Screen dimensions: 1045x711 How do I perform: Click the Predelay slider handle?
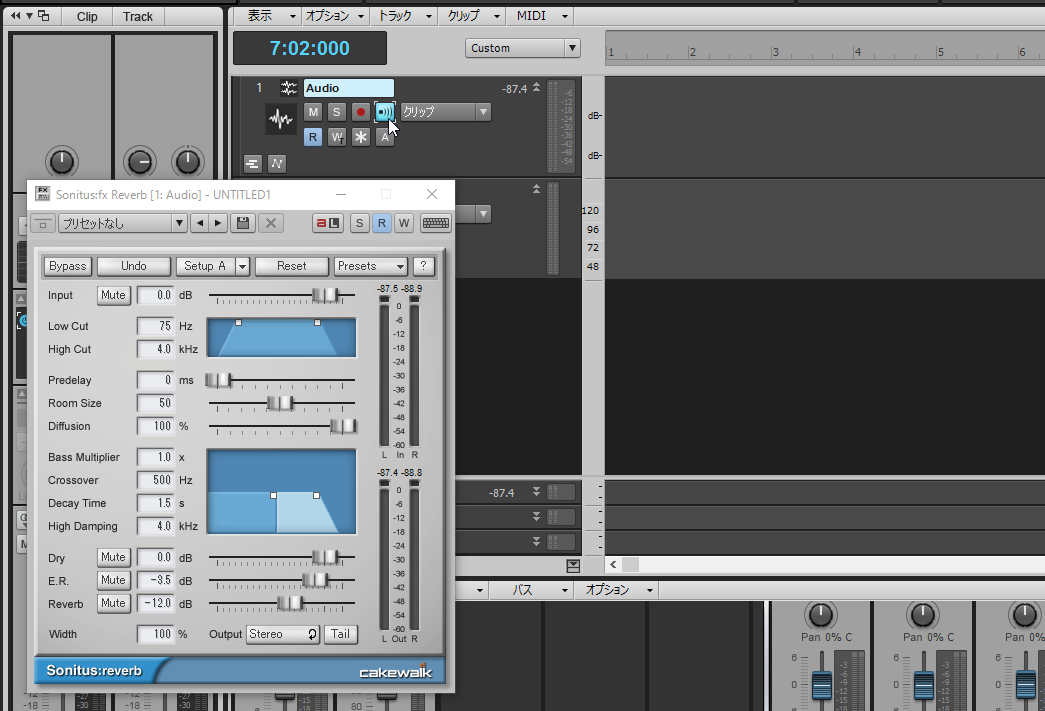(x=218, y=380)
